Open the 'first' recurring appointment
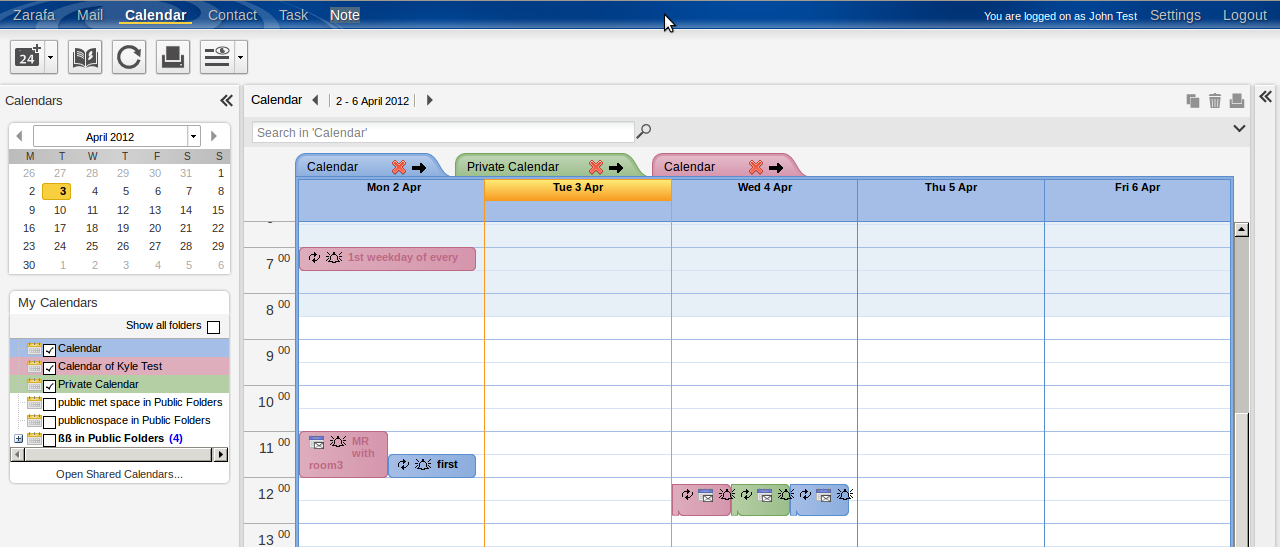Image resolution: width=1280 pixels, height=547 pixels. [x=432, y=465]
